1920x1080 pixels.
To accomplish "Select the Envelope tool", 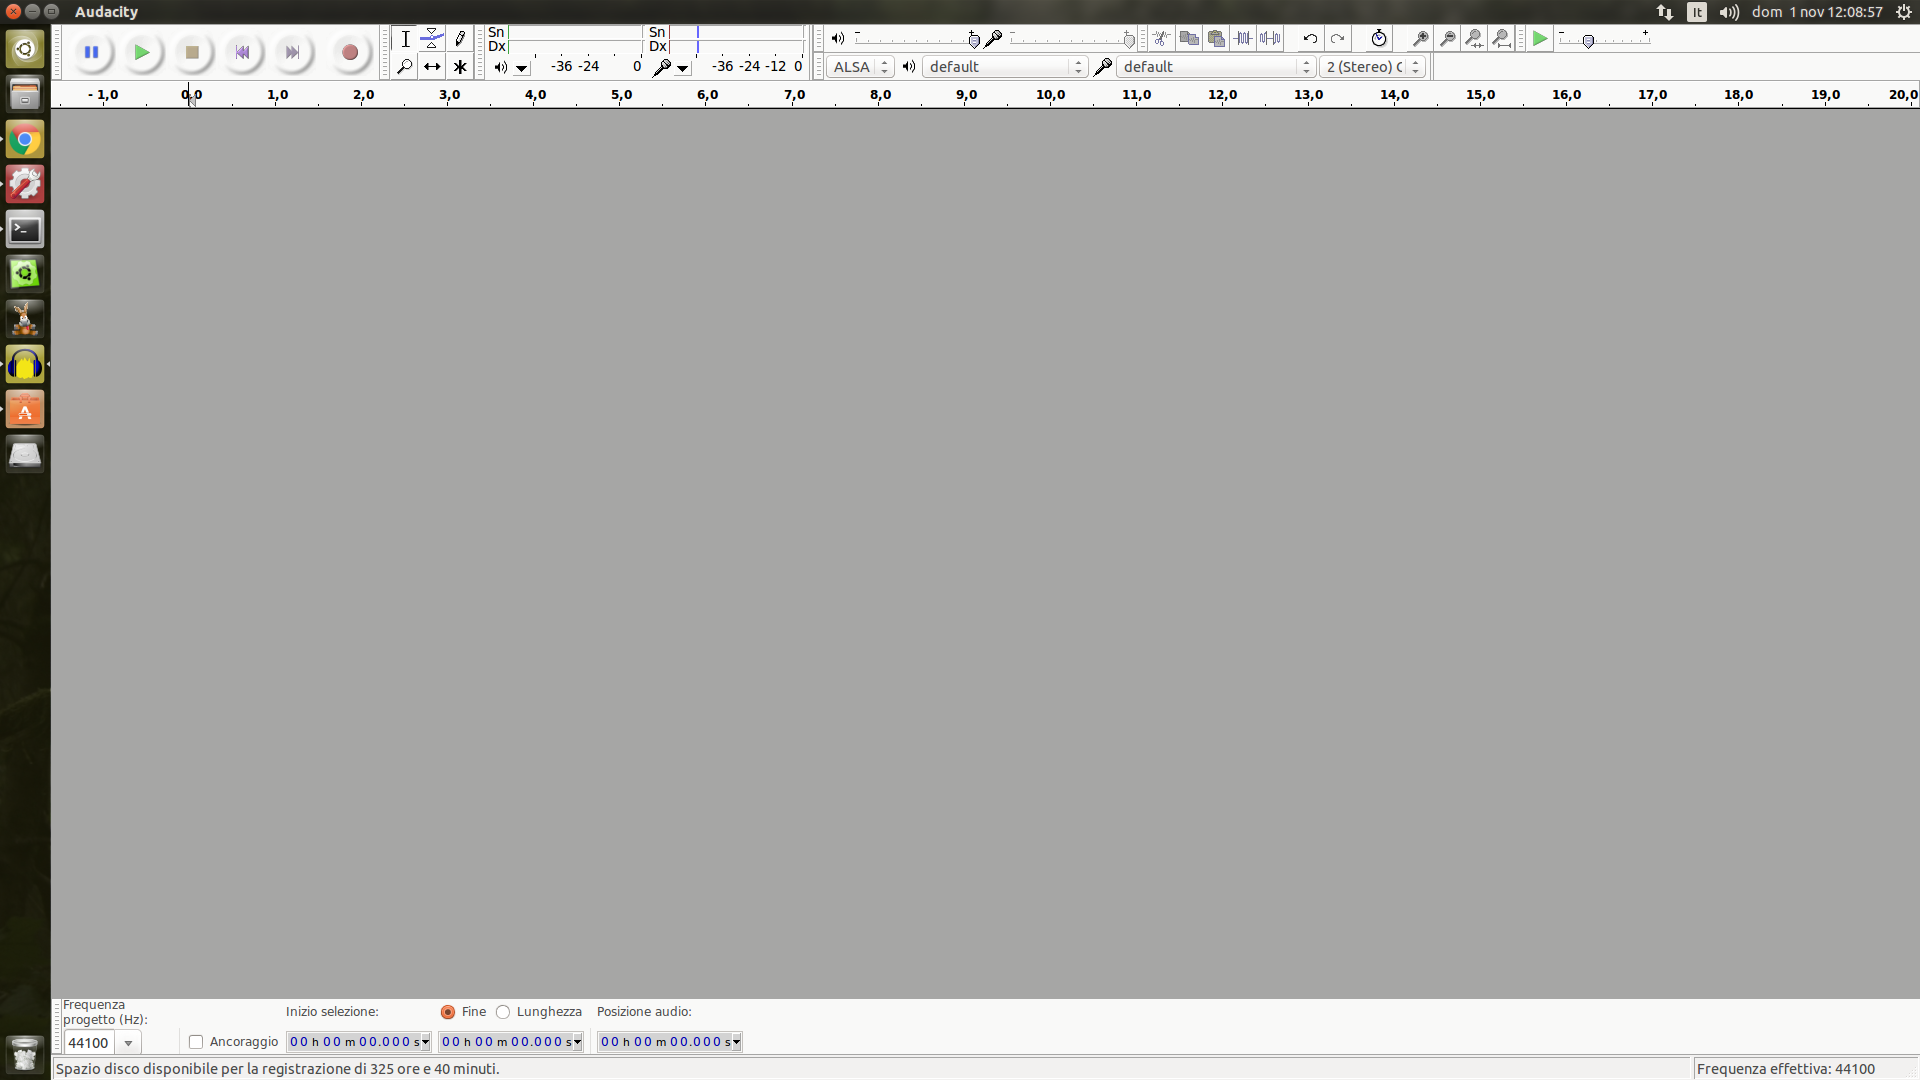I will [x=432, y=39].
